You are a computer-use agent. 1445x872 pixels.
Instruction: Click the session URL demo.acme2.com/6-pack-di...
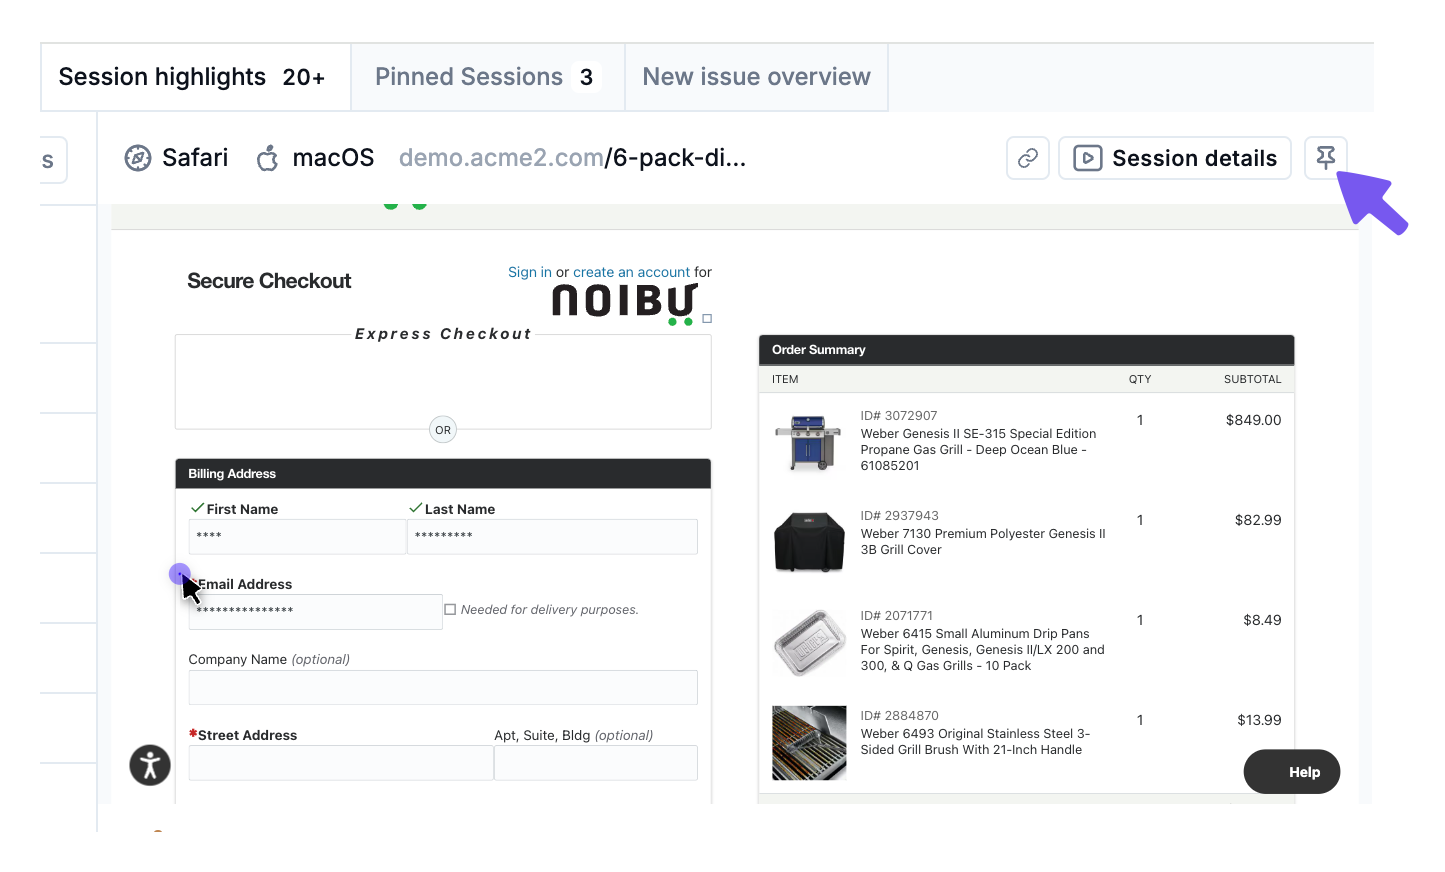573,158
